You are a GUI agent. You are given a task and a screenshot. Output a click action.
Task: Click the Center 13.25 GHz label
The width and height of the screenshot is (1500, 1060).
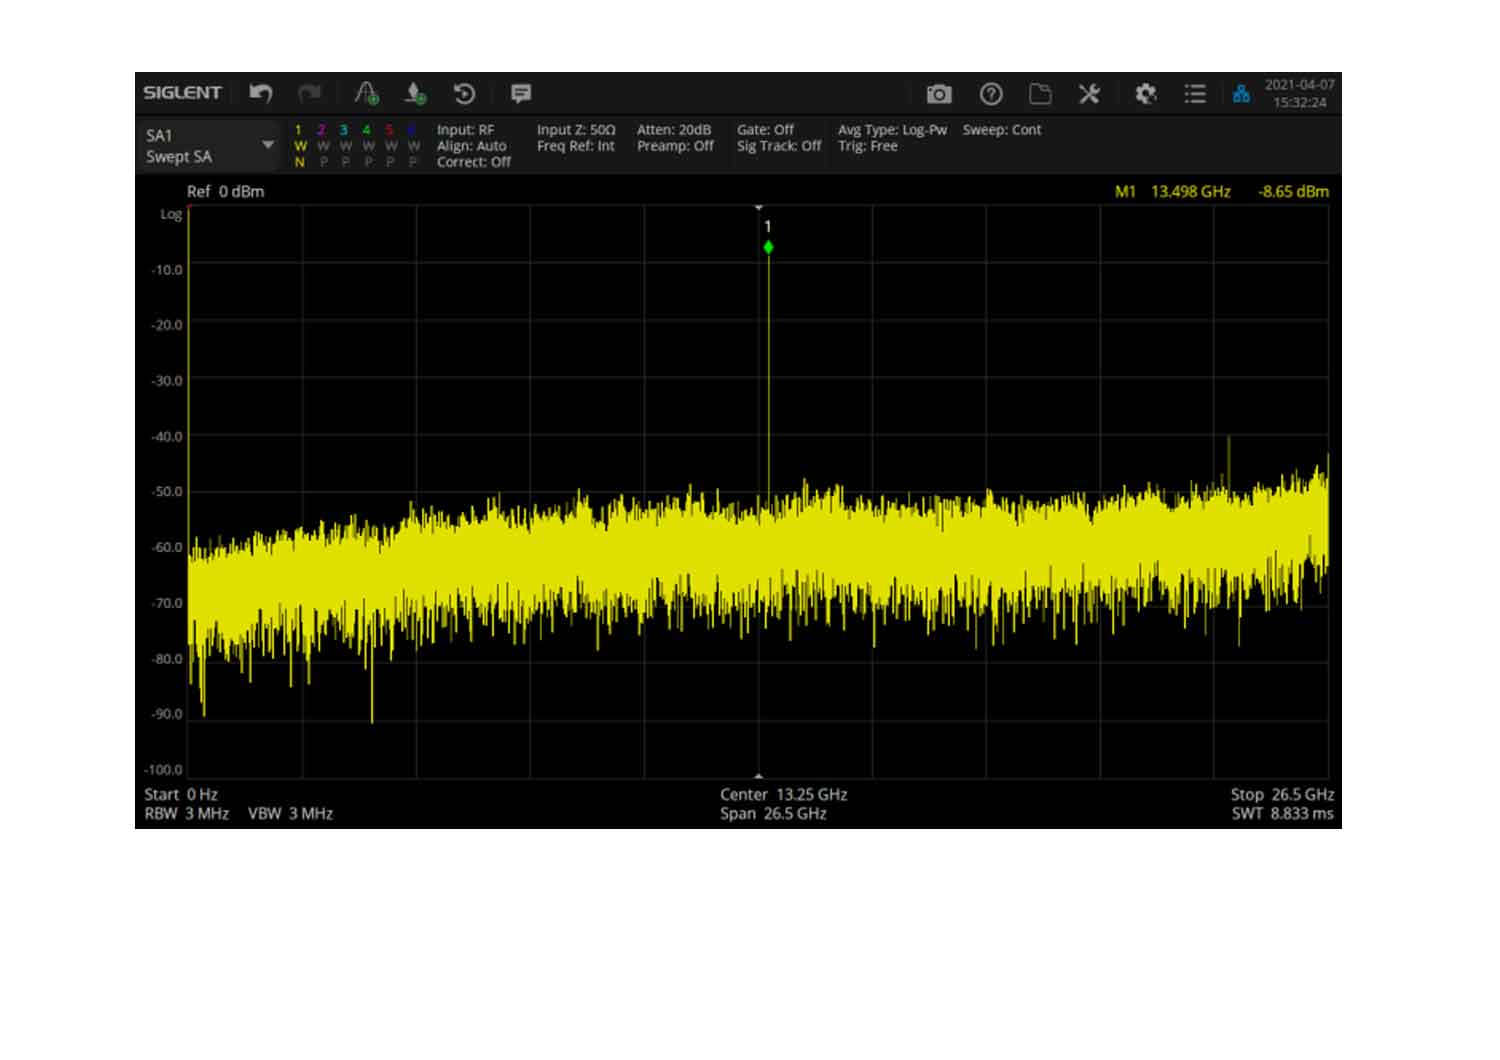click(x=783, y=794)
